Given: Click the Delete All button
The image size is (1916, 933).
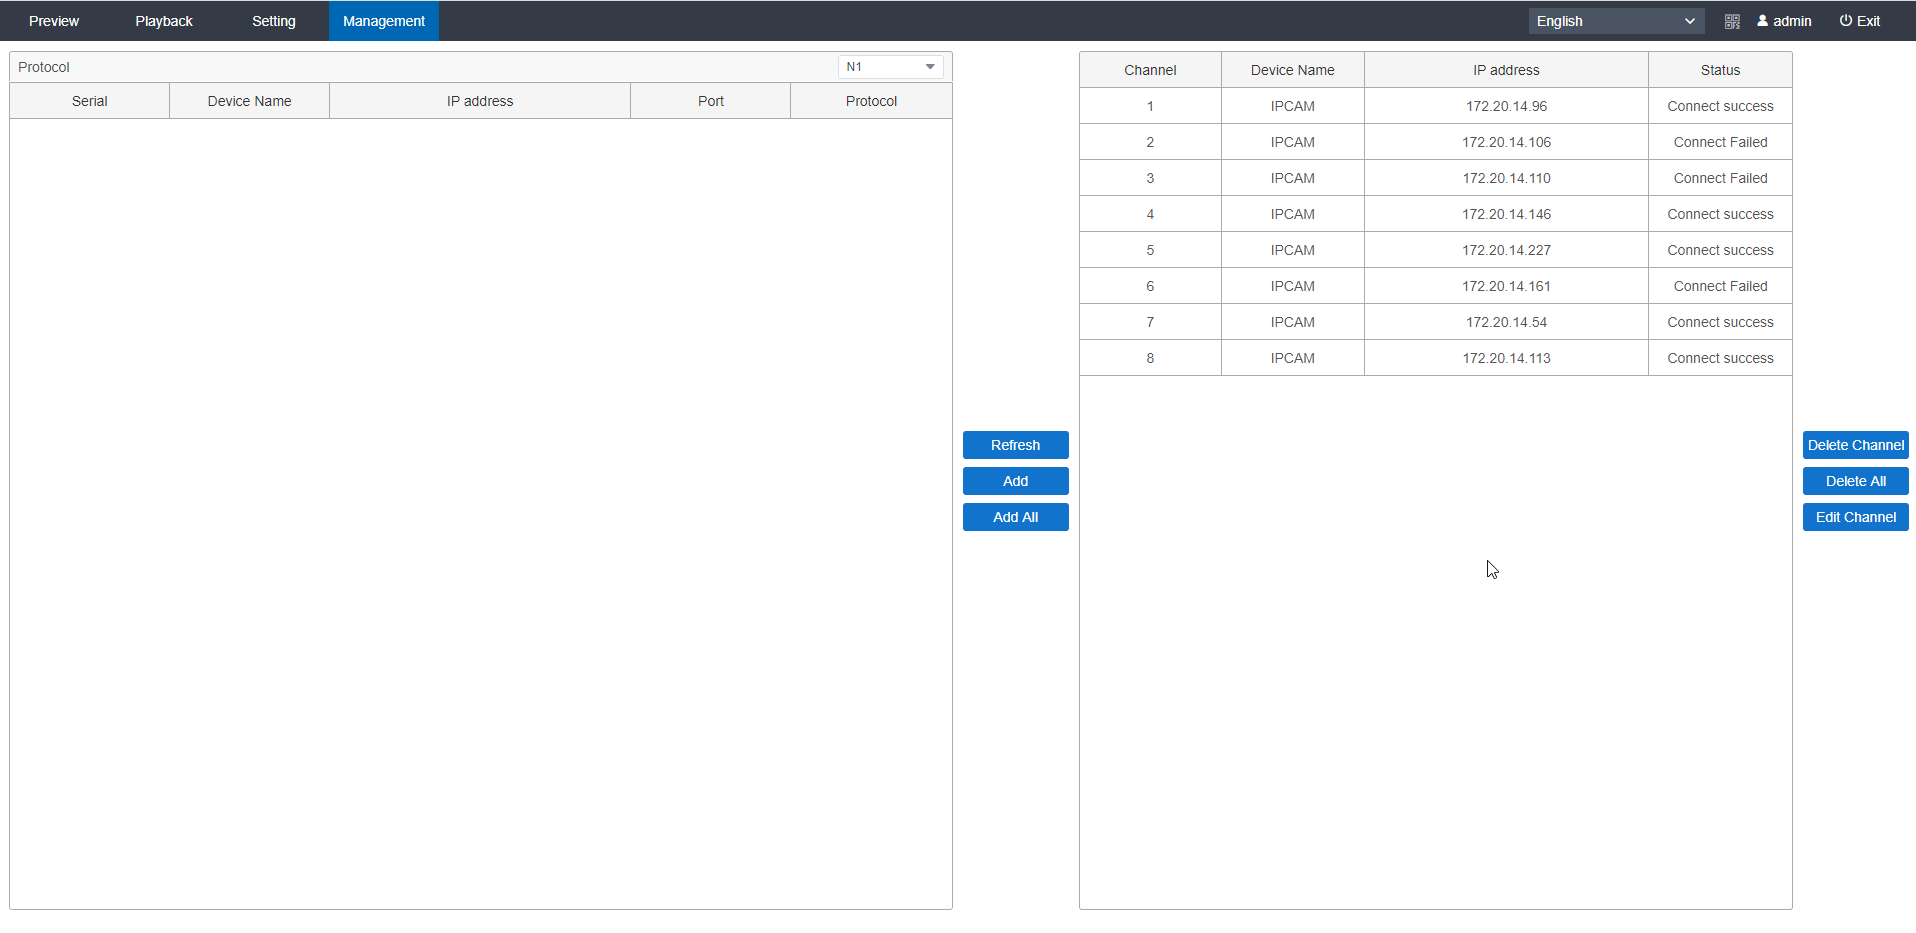Looking at the screenshot, I should click(1855, 481).
